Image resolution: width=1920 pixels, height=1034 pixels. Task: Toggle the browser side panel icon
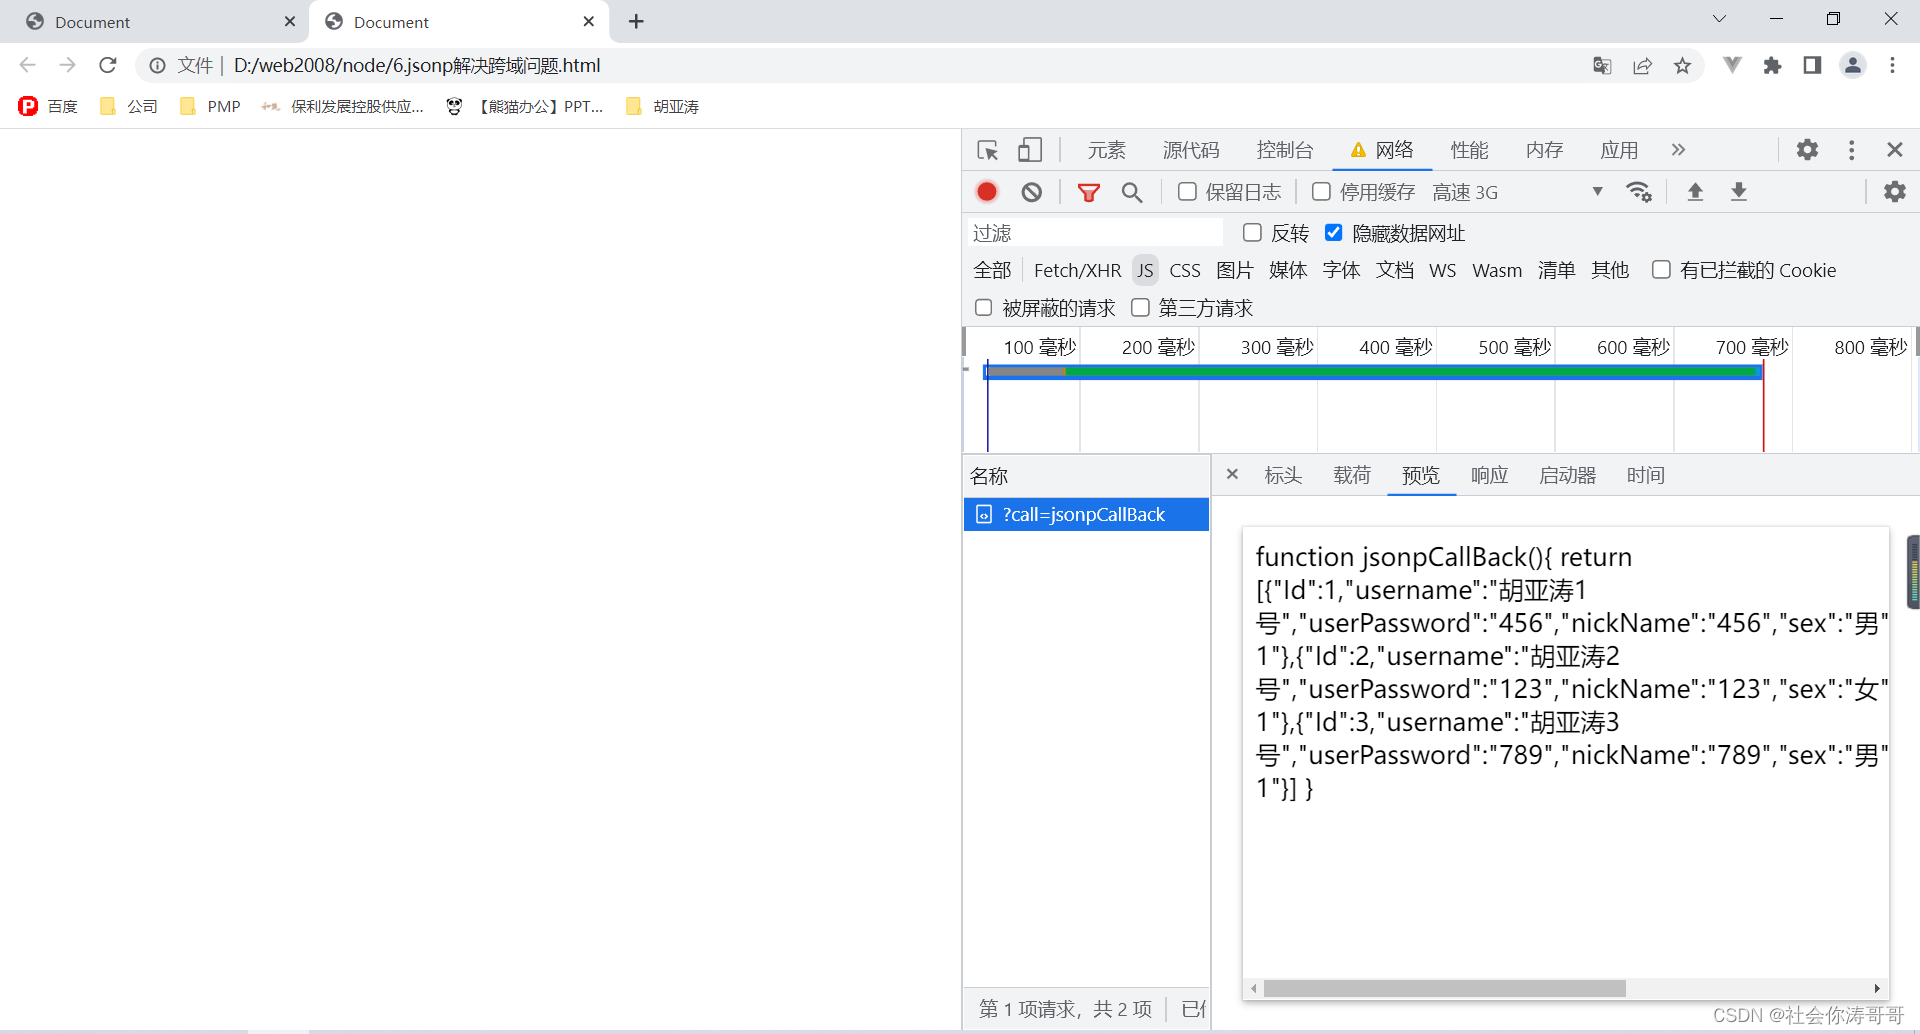pos(1812,66)
